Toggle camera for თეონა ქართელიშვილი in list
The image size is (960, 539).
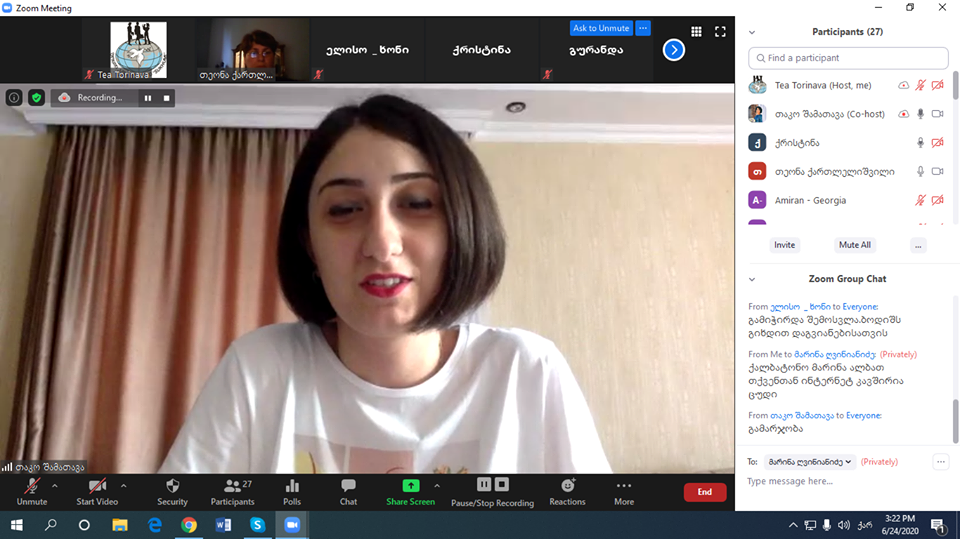[937, 172]
